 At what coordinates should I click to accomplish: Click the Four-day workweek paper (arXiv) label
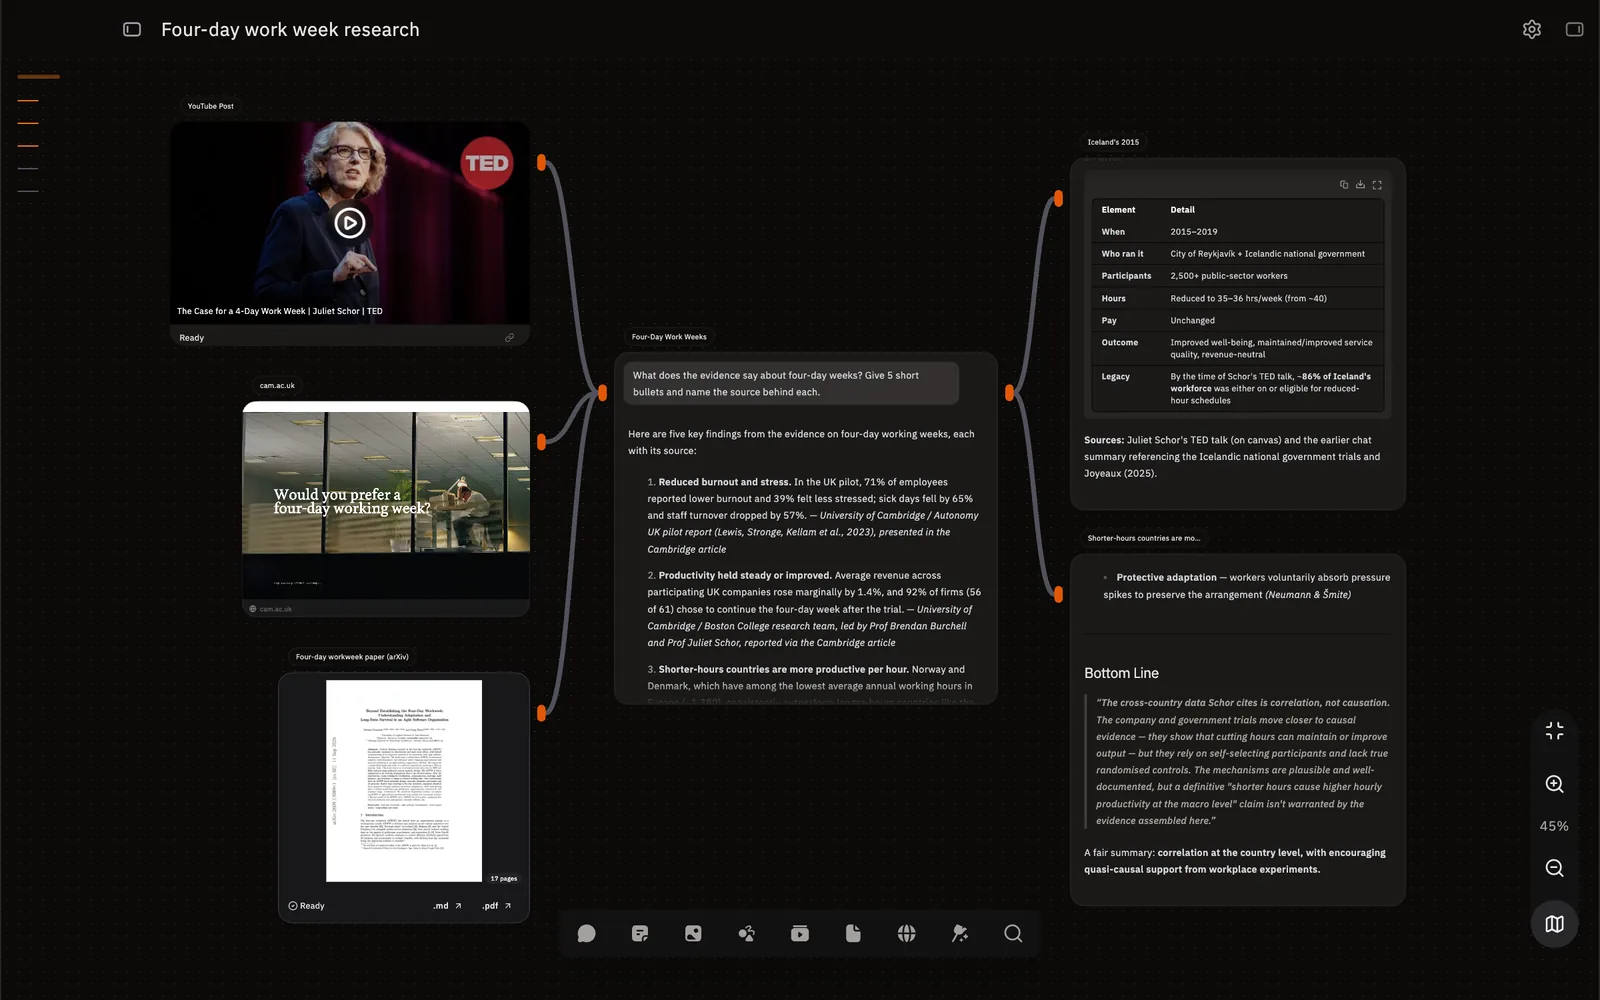pyautogui.click(x=352, y=657)
